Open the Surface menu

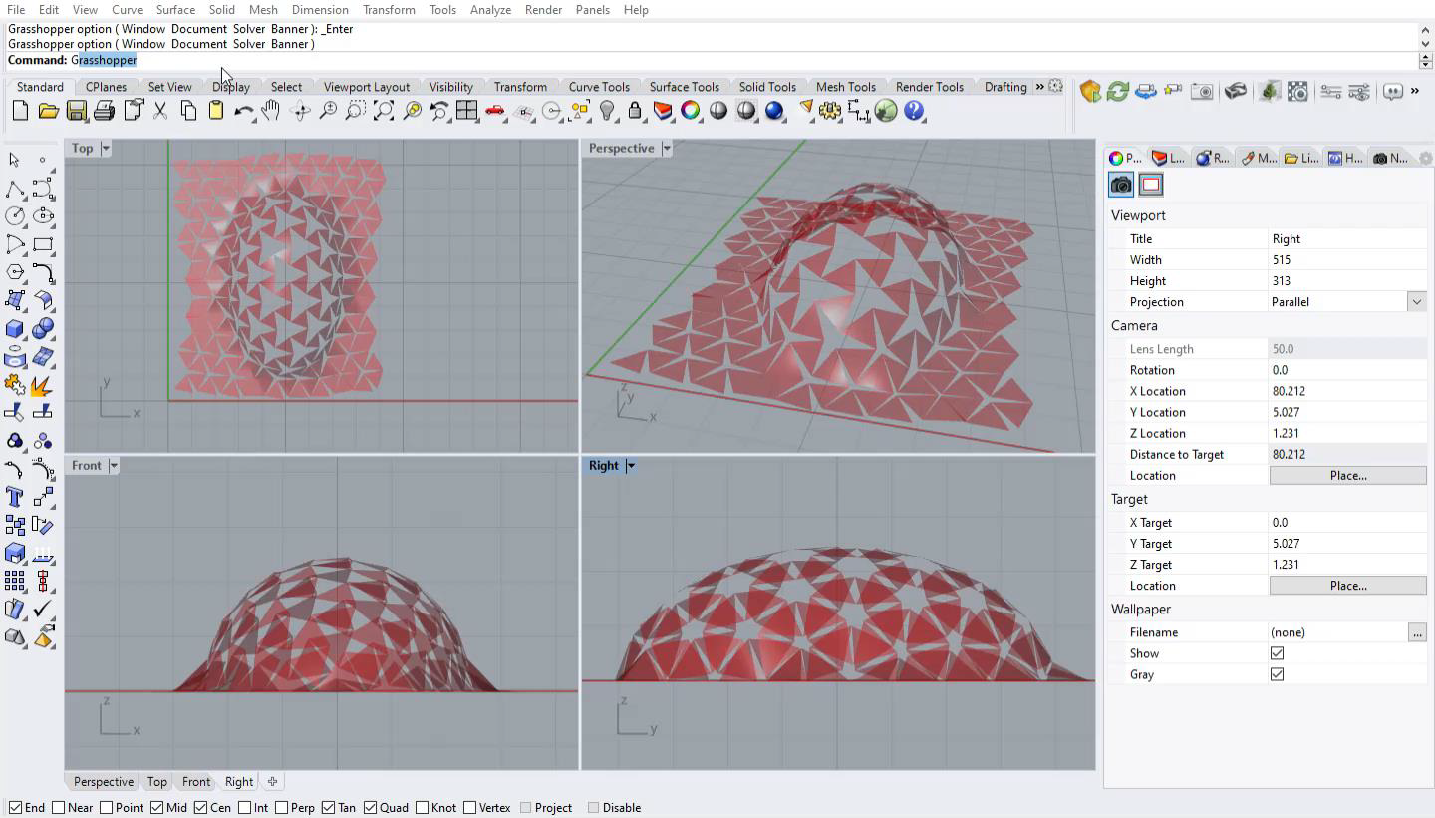pos(175,10)
